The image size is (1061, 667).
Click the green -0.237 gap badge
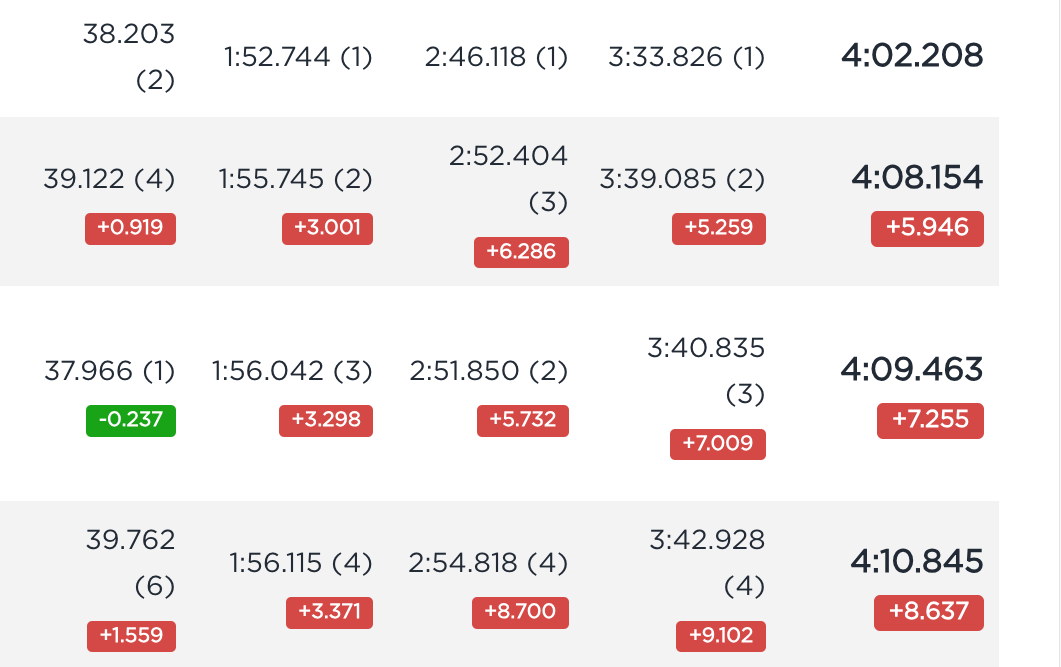point(131,420)
